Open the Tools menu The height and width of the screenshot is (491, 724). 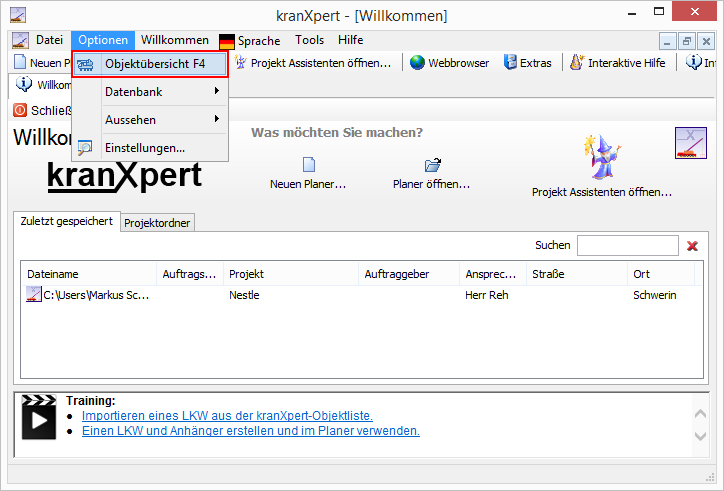point(309,41)
